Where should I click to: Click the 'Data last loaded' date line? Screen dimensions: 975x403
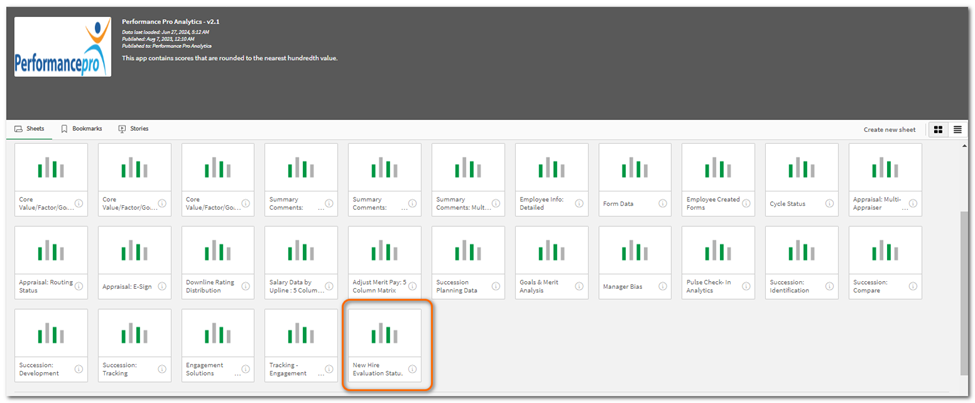[x=165, y=31]
